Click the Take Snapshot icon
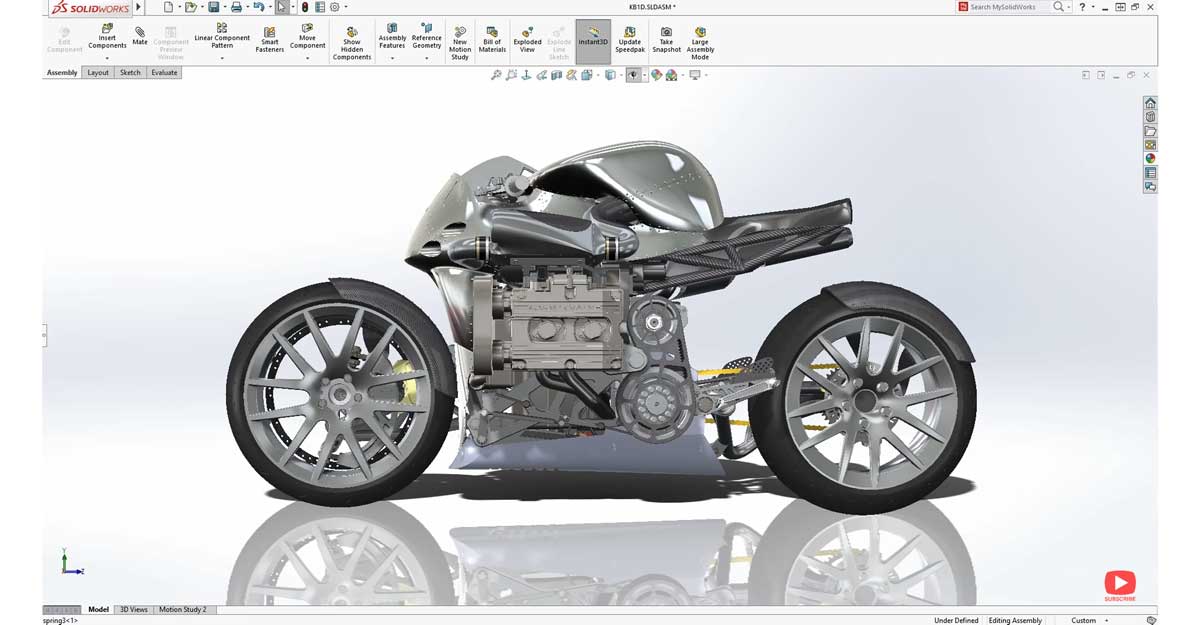 (666, 39)
